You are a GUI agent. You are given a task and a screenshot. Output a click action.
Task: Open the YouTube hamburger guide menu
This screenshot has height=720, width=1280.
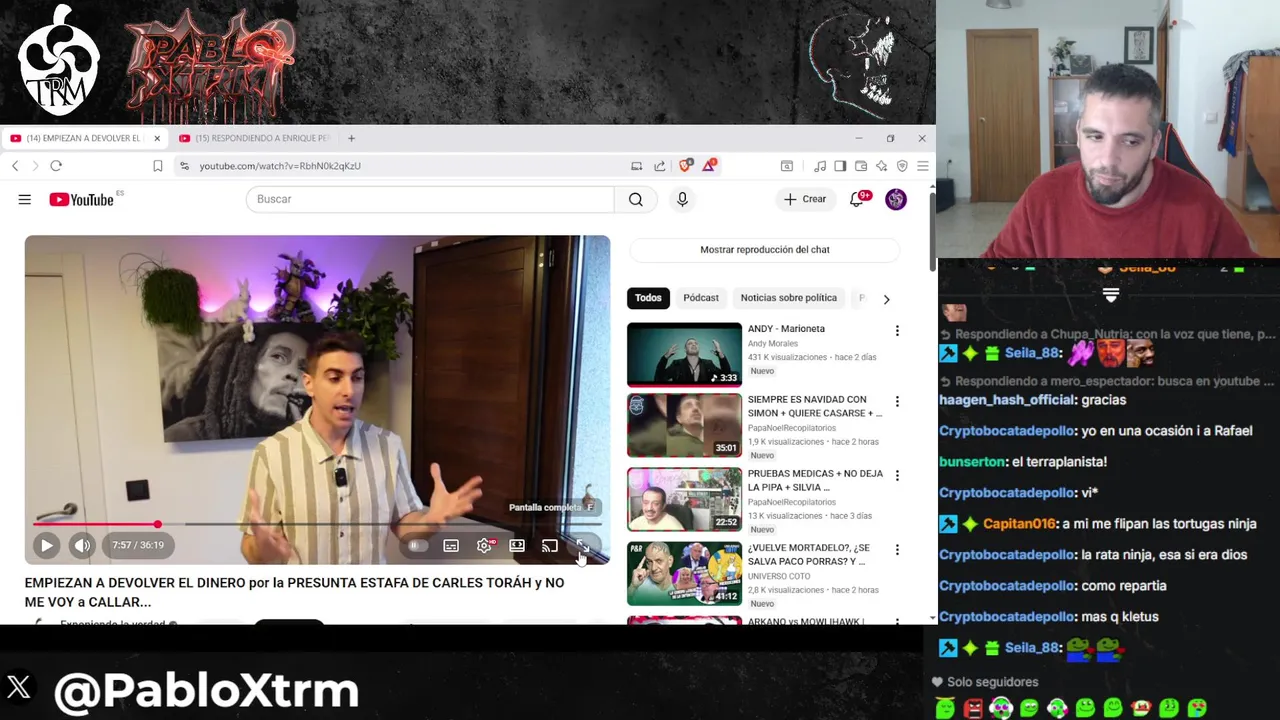[x=24, y=199]
